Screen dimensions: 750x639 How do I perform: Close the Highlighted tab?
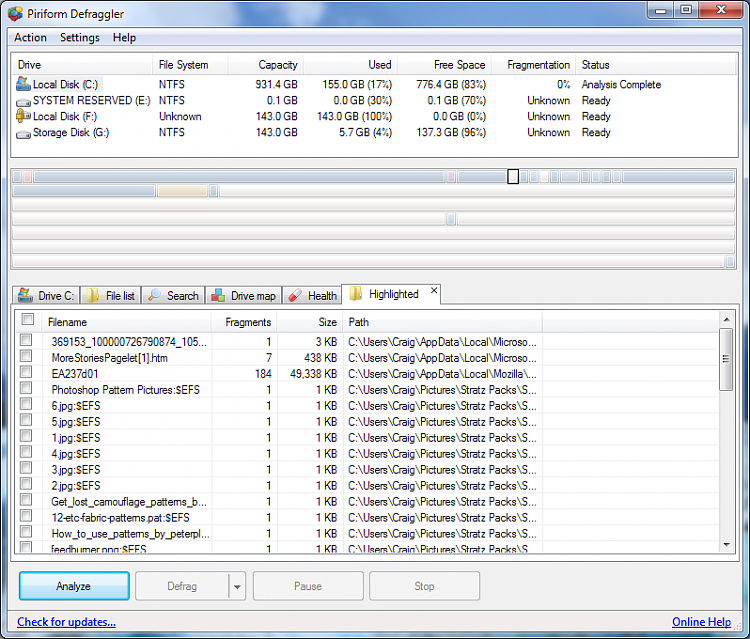[x=434, y=290]
